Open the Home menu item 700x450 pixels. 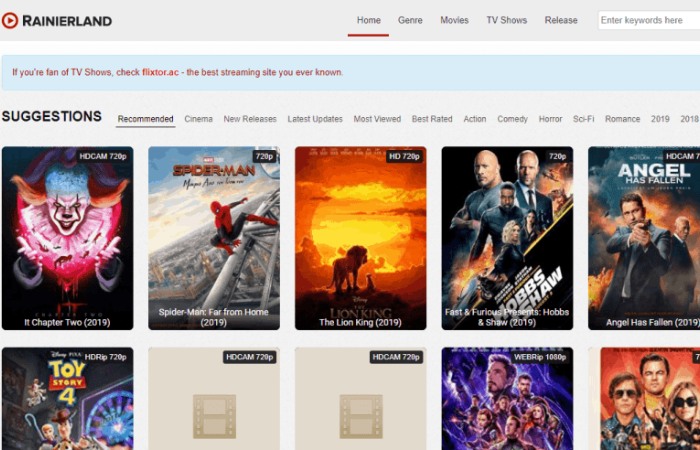coord(368,21)
